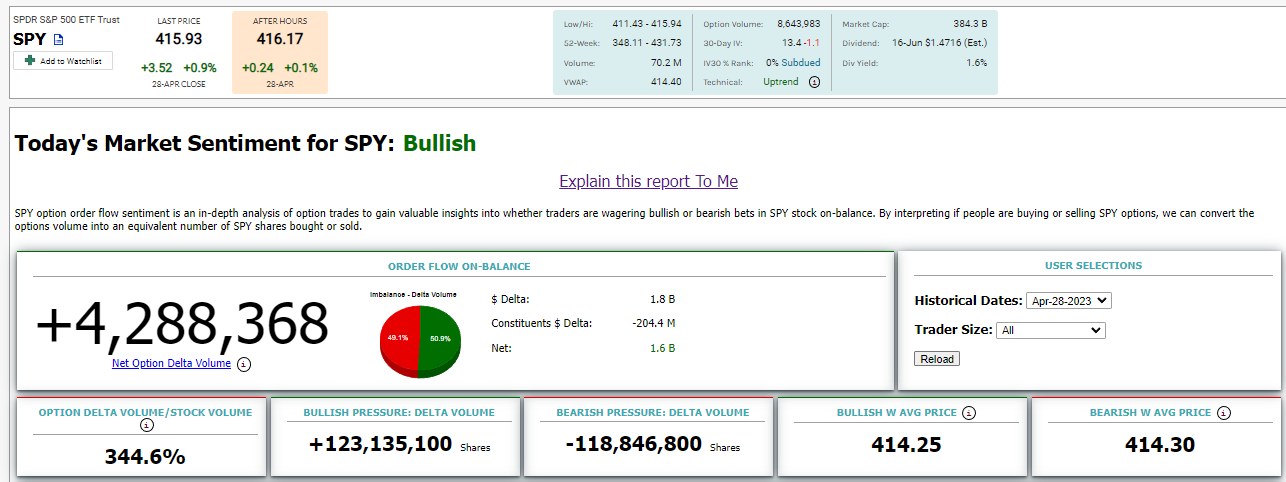Viewport: 1286px width, 482px height.
Task: Click the 414.30 bearish average price
Action: pos(1160,445)
